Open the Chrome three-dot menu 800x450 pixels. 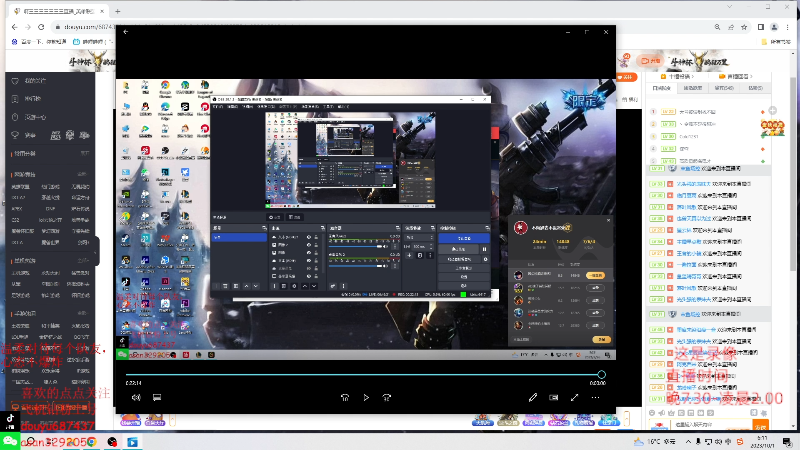(788, 27)
